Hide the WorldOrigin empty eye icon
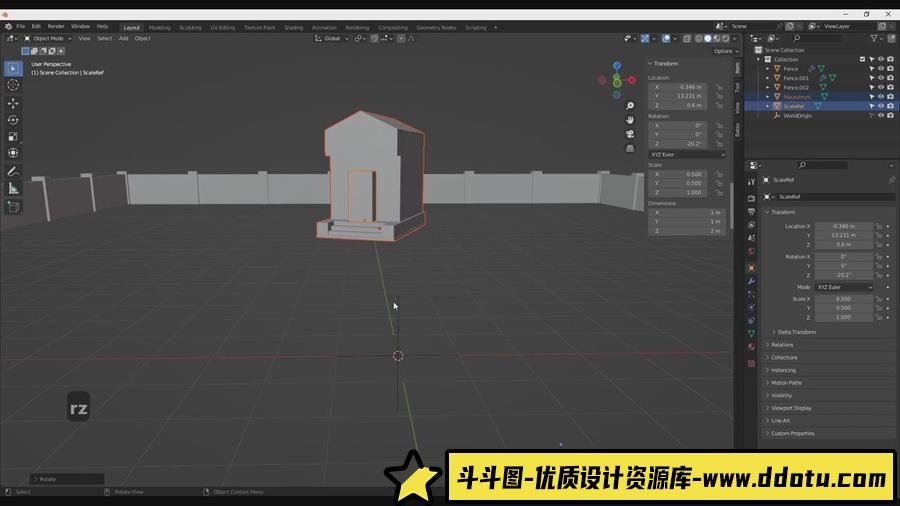This screenshot has height=506, width=900. point(881,115)
